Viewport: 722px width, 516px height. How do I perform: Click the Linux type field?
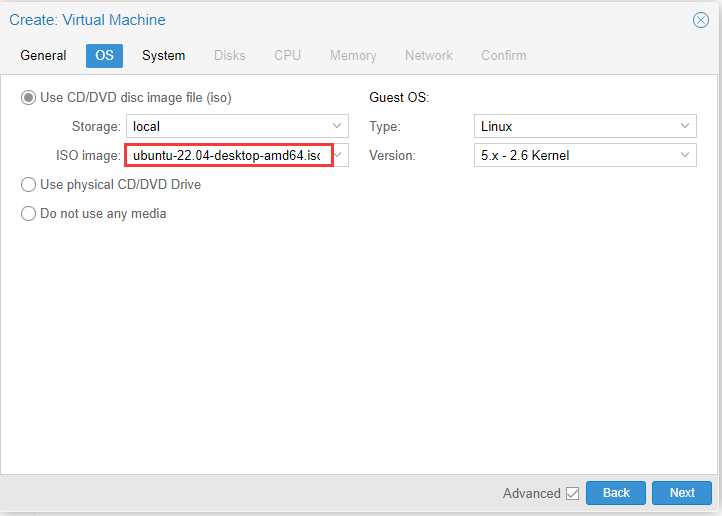point(574,127)
